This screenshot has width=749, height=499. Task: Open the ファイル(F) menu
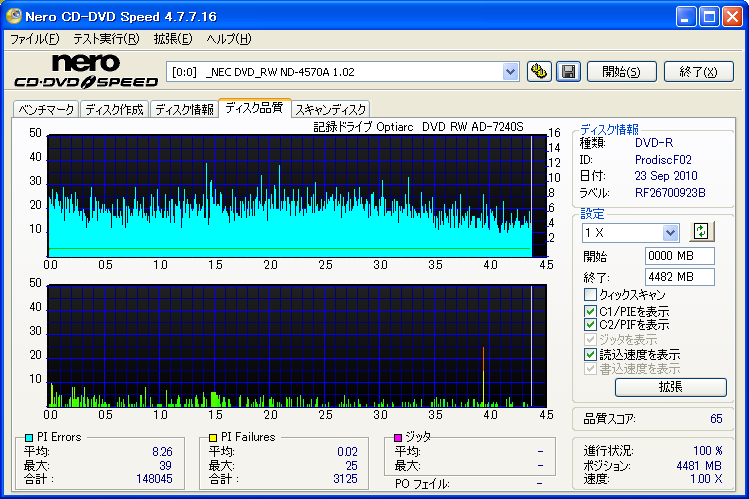coord(34,39)
